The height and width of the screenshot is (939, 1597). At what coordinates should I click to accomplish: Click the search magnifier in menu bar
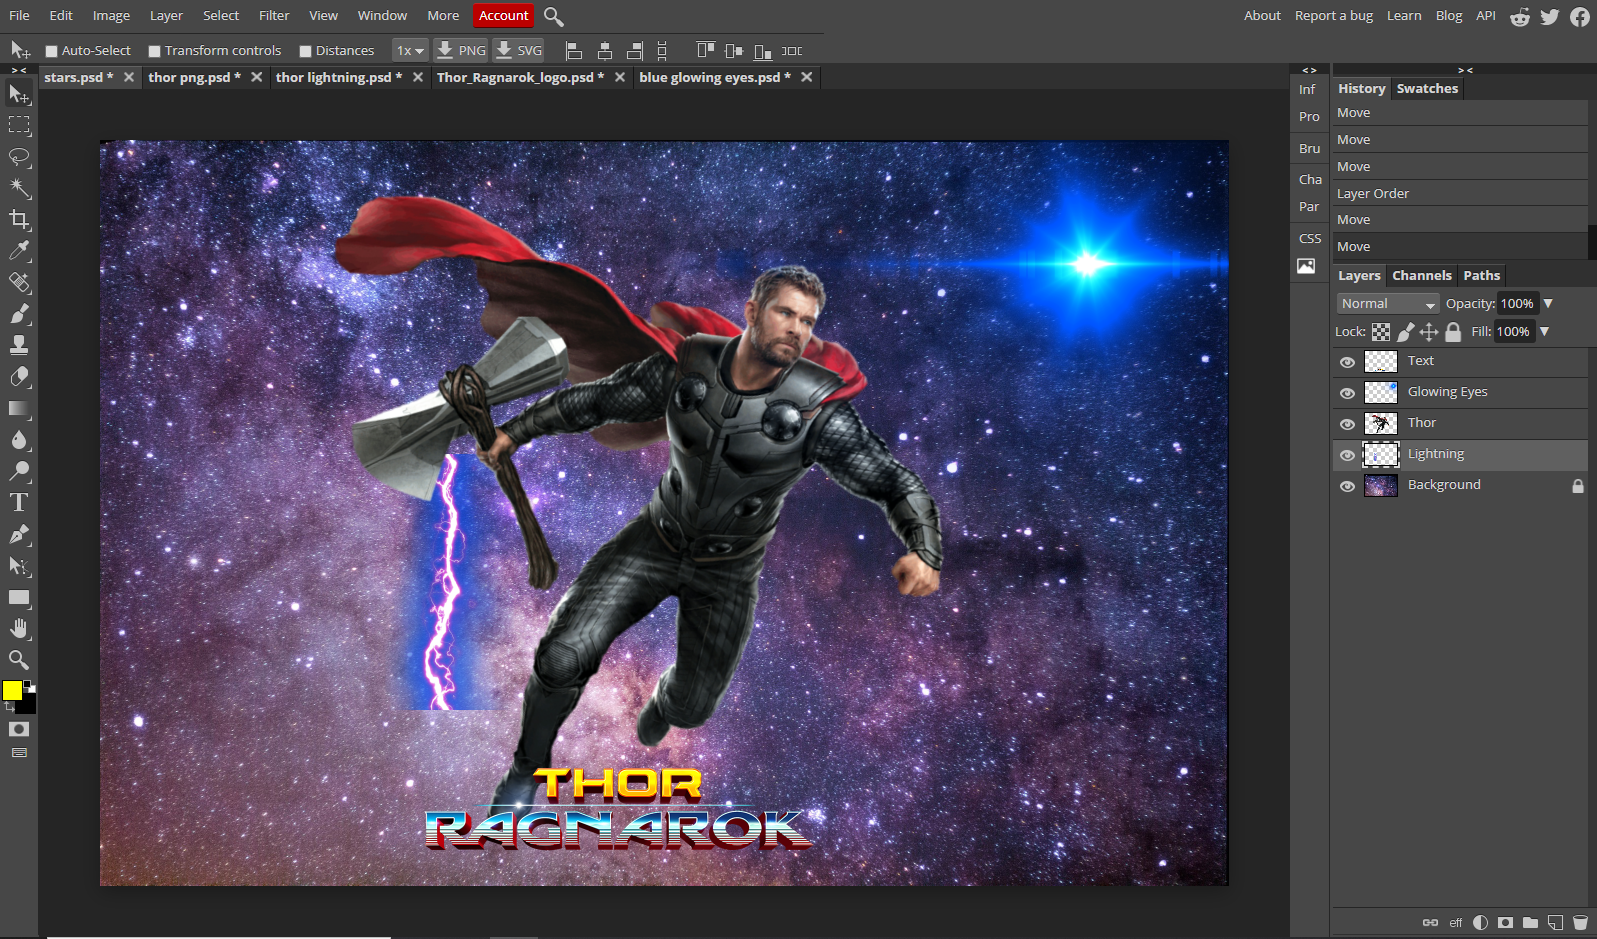click(x=554, y=16)
